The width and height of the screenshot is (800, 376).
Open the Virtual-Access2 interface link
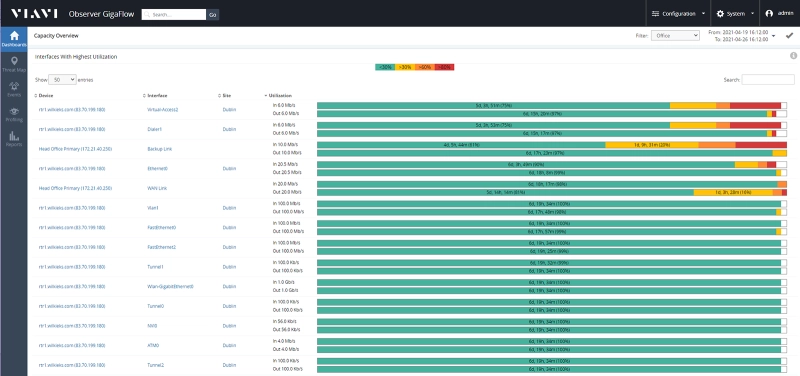(x=162, y=110)
